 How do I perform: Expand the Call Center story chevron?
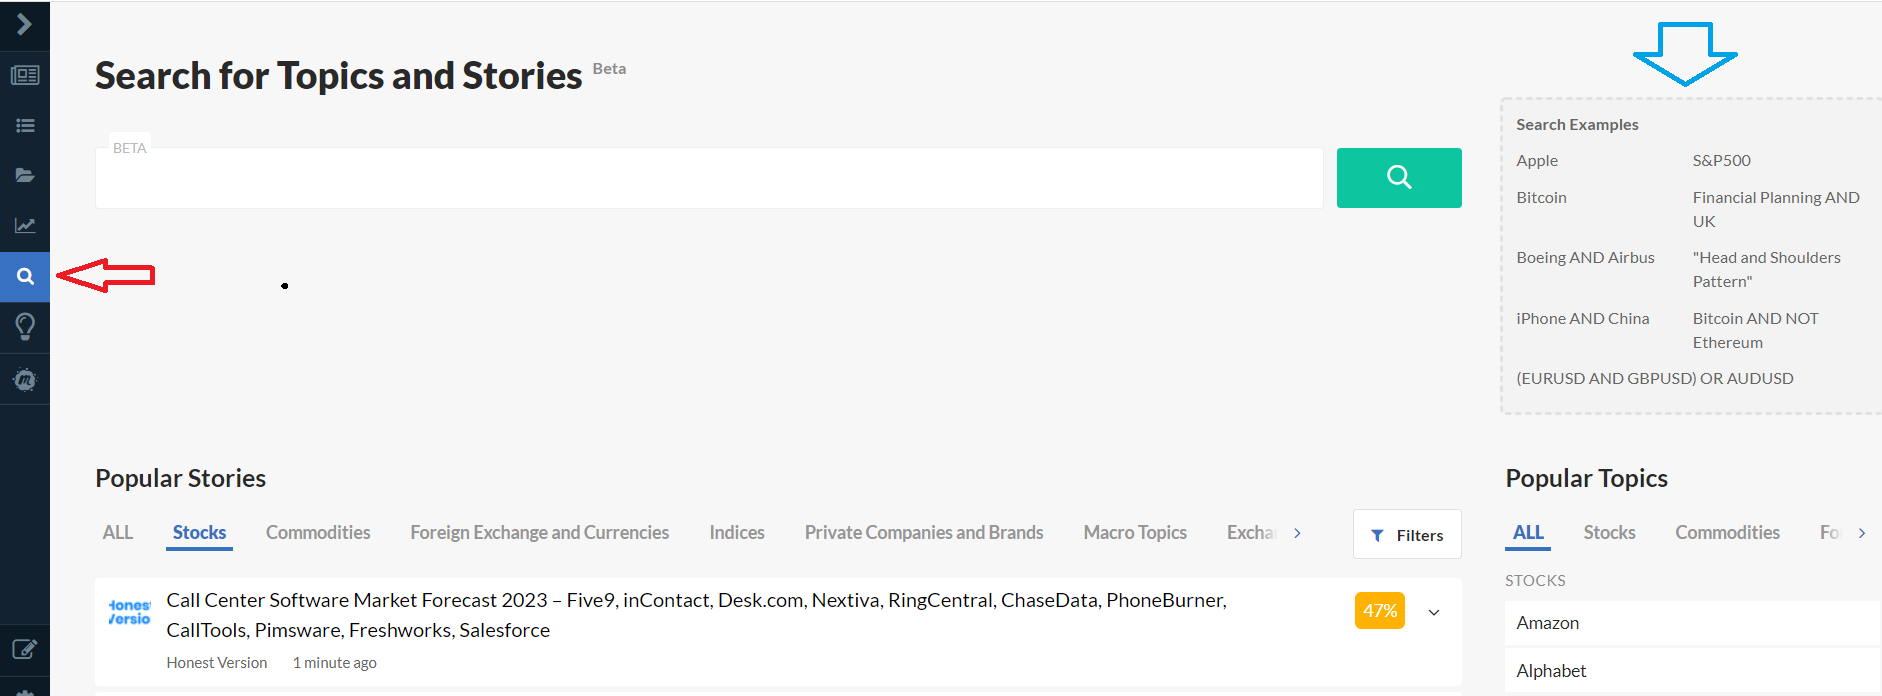[x=1434, y=612]
